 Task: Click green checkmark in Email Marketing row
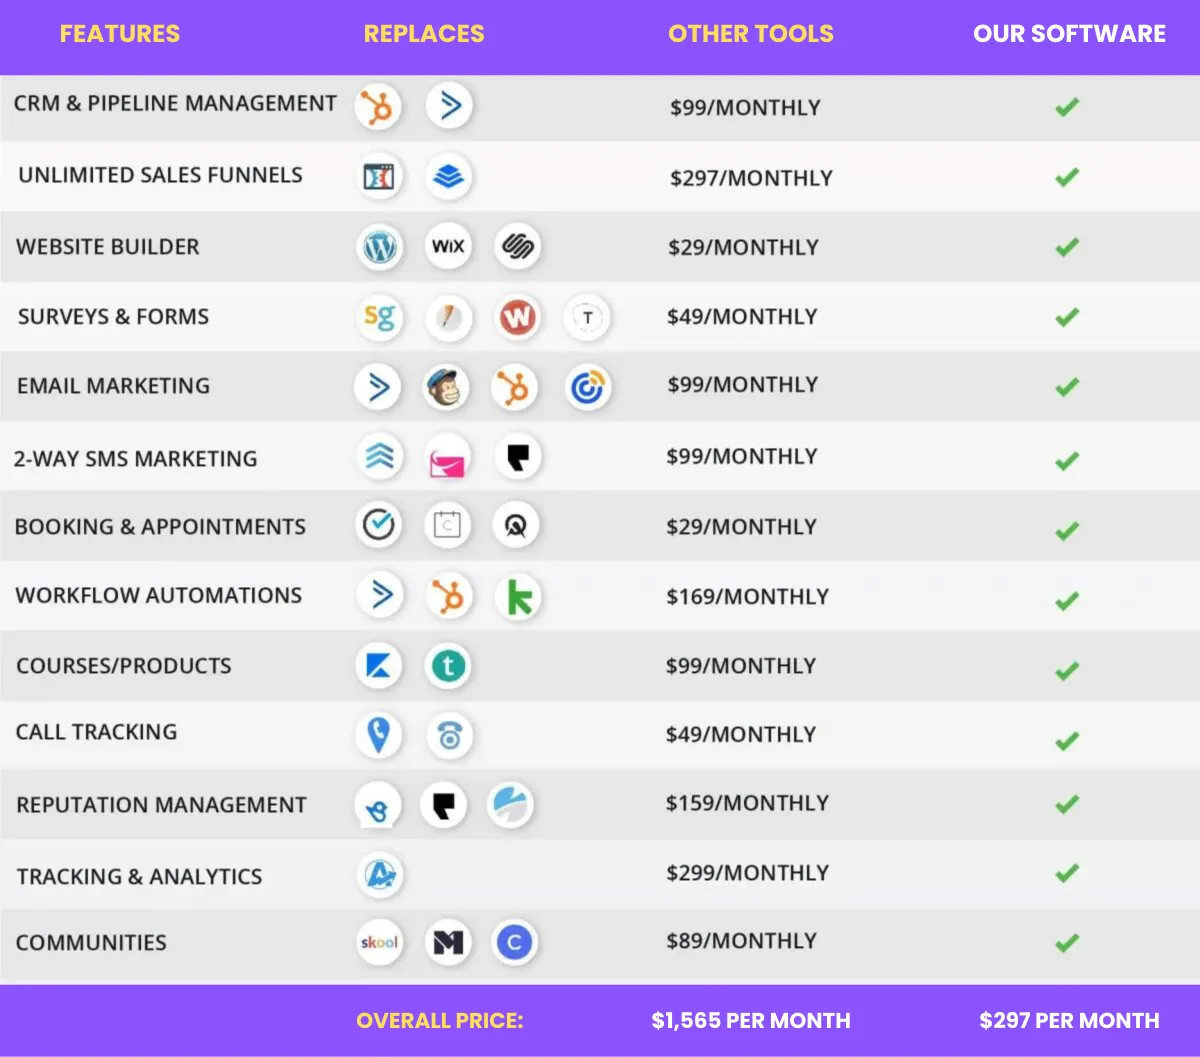click(1067, 386)
